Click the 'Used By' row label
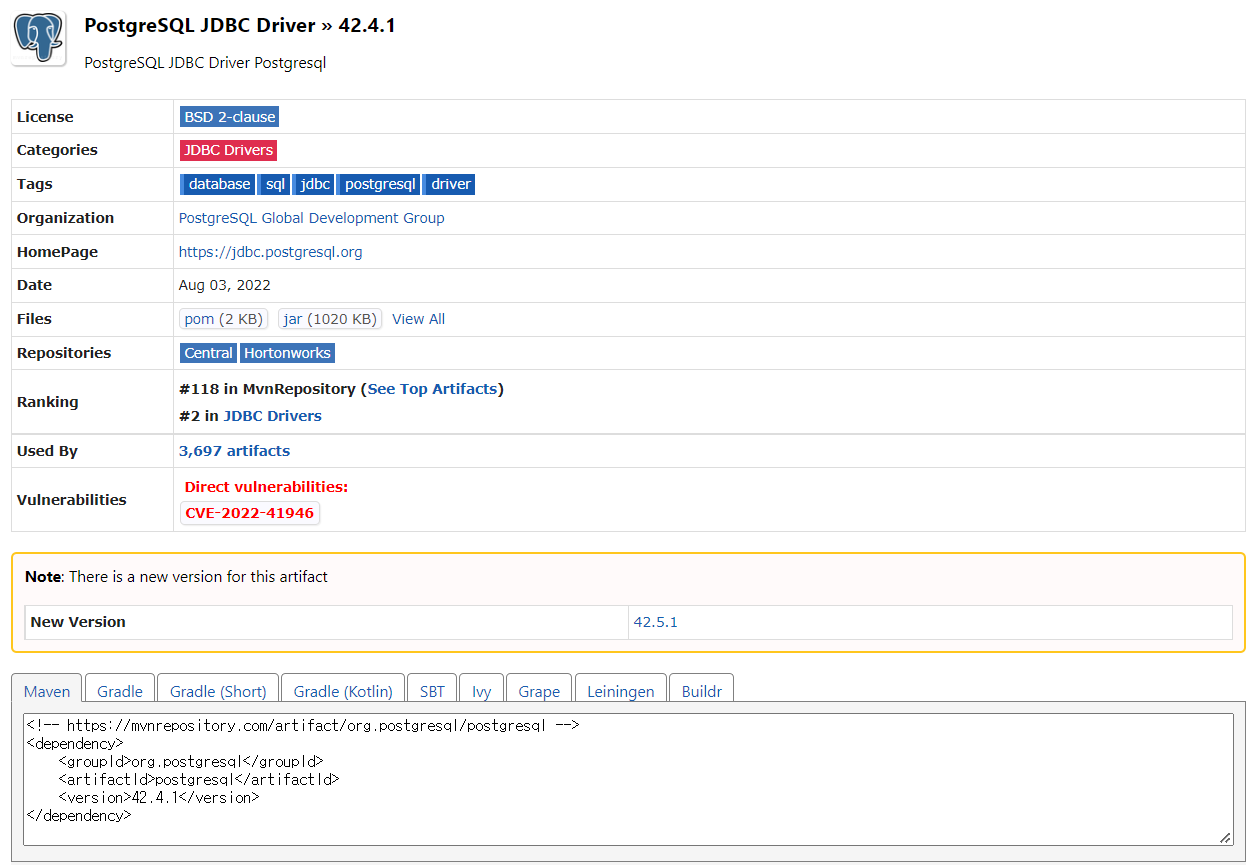Viewport: 1250px width, 865px height. click(x=47, y=451)
